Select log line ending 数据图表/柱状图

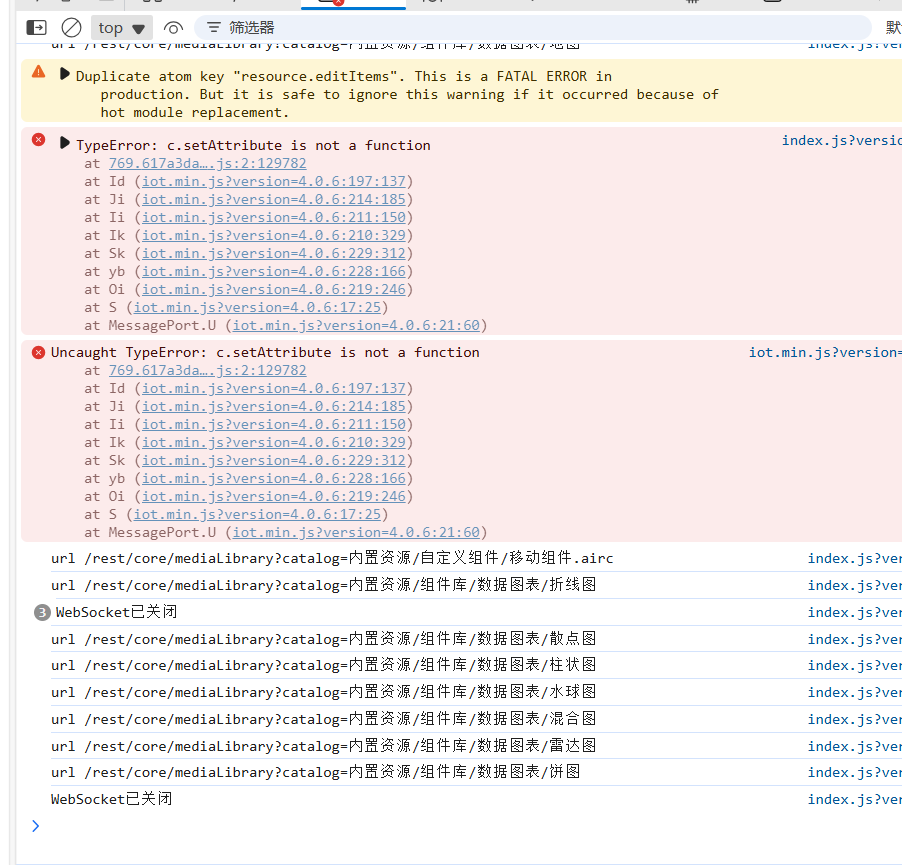click(323, 665)
